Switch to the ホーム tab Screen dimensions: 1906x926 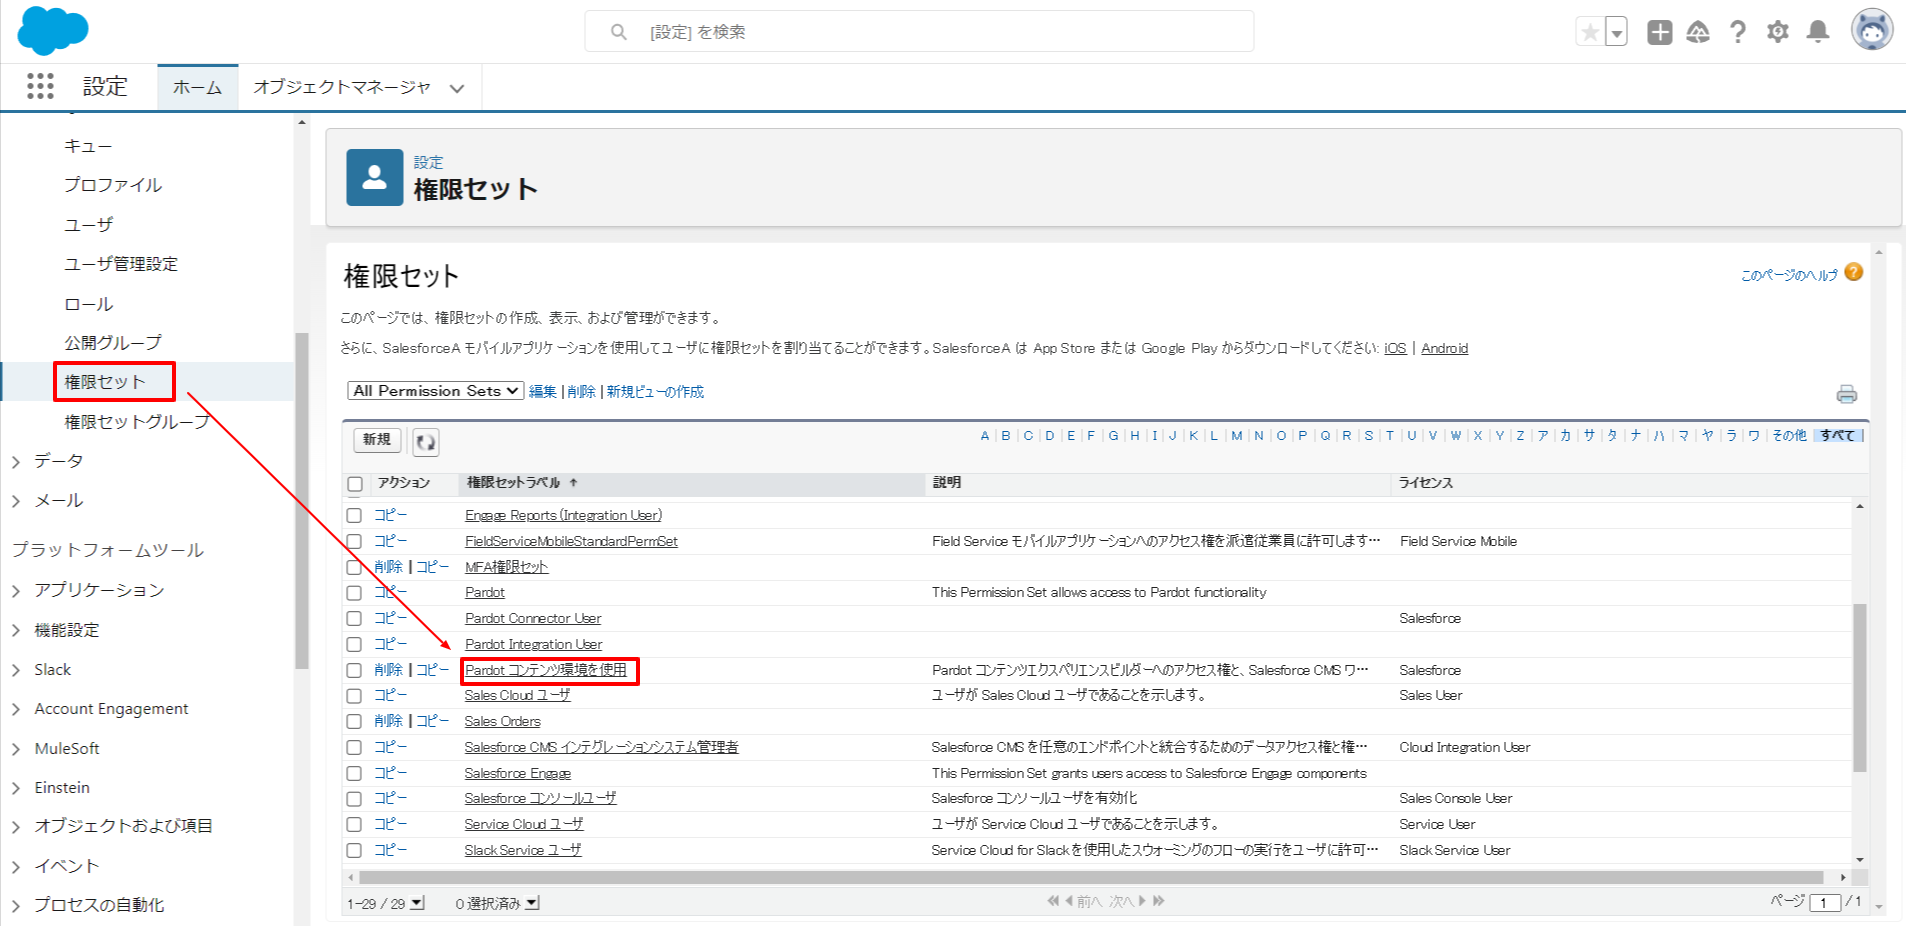point(197,87)
